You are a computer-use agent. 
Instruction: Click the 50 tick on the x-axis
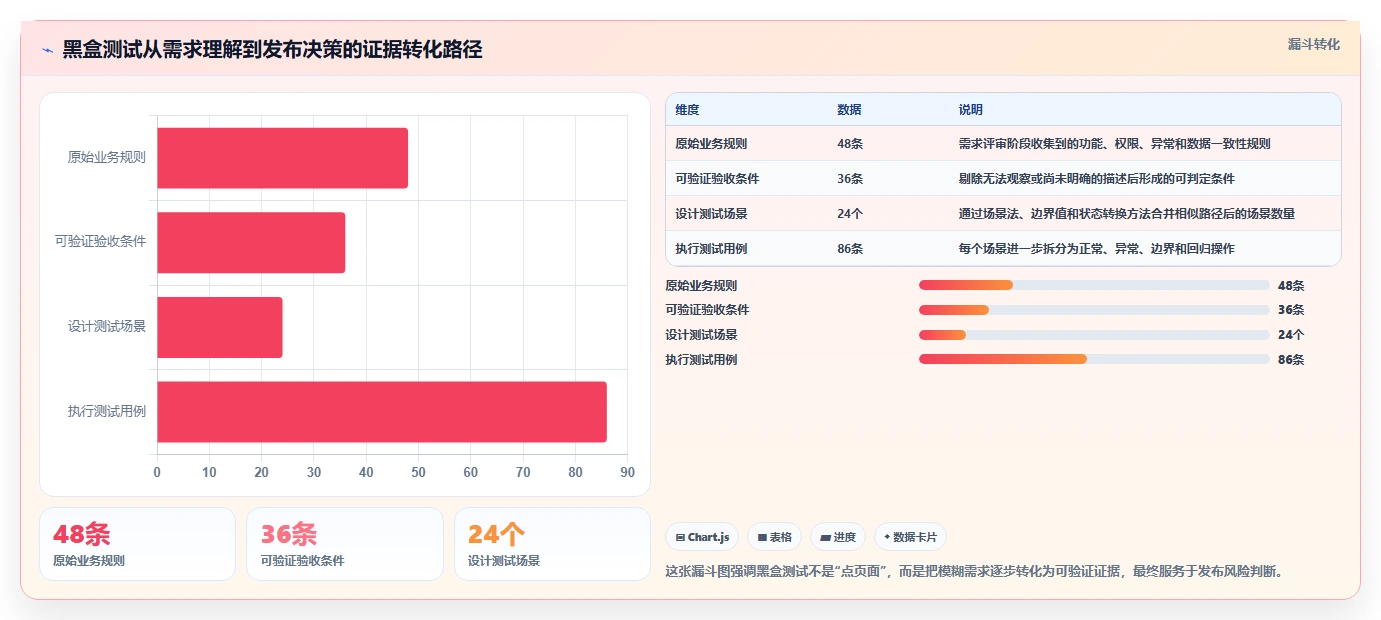coord(418,473)
